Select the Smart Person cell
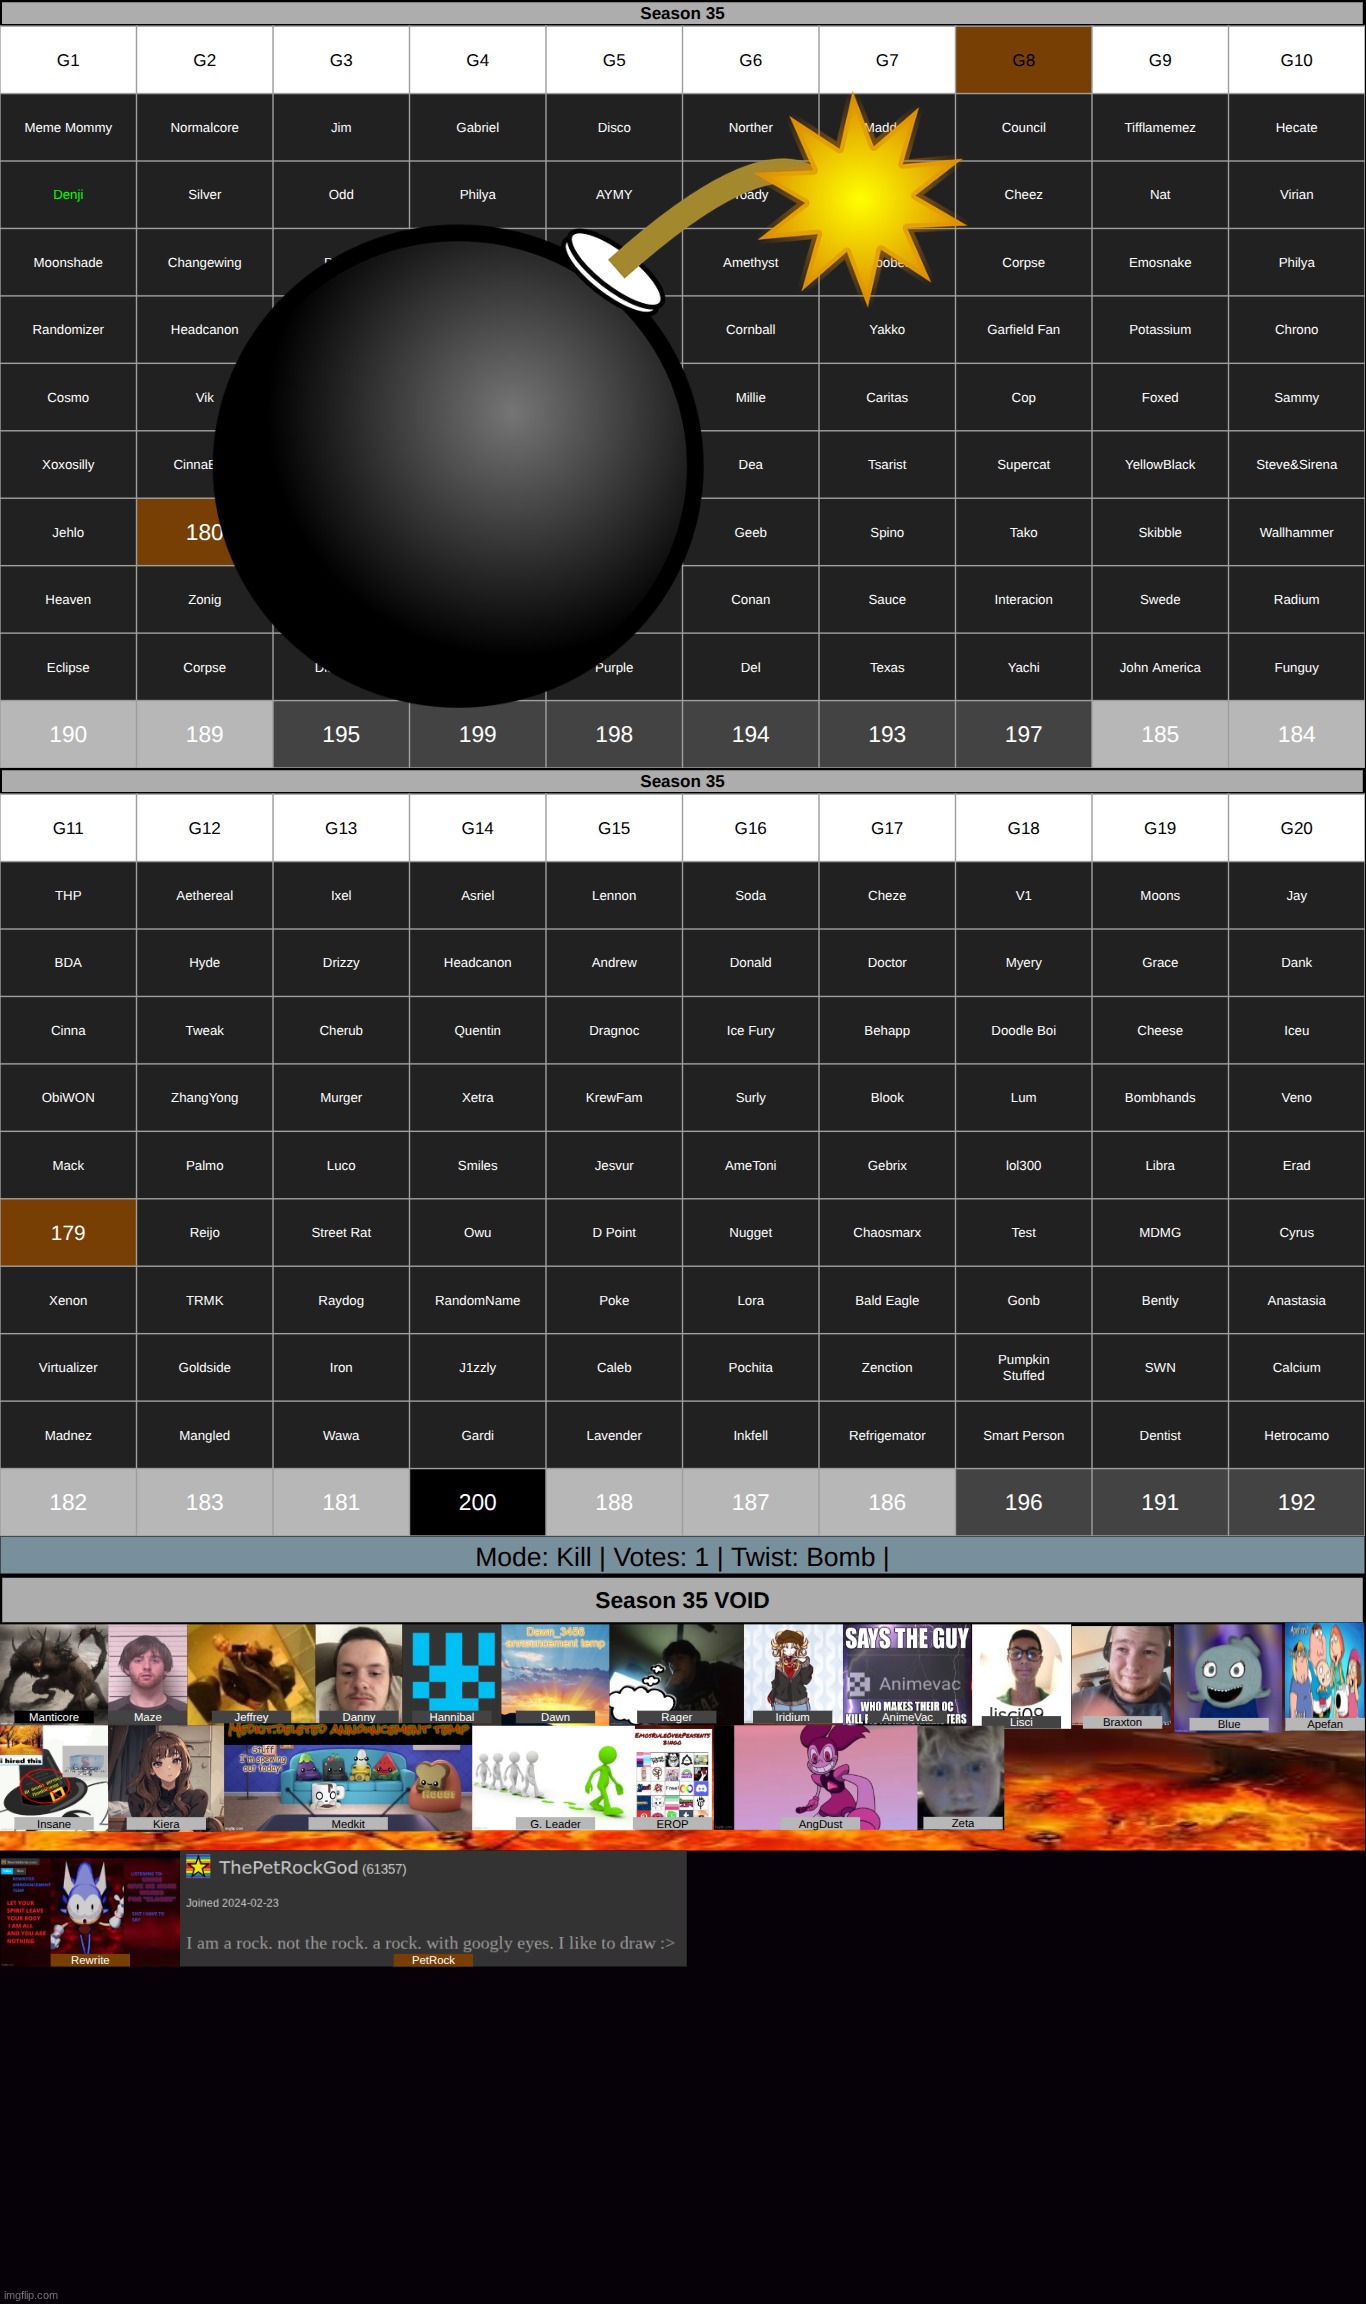The image size is (1366, 2304). (x=1023, y=1435)
